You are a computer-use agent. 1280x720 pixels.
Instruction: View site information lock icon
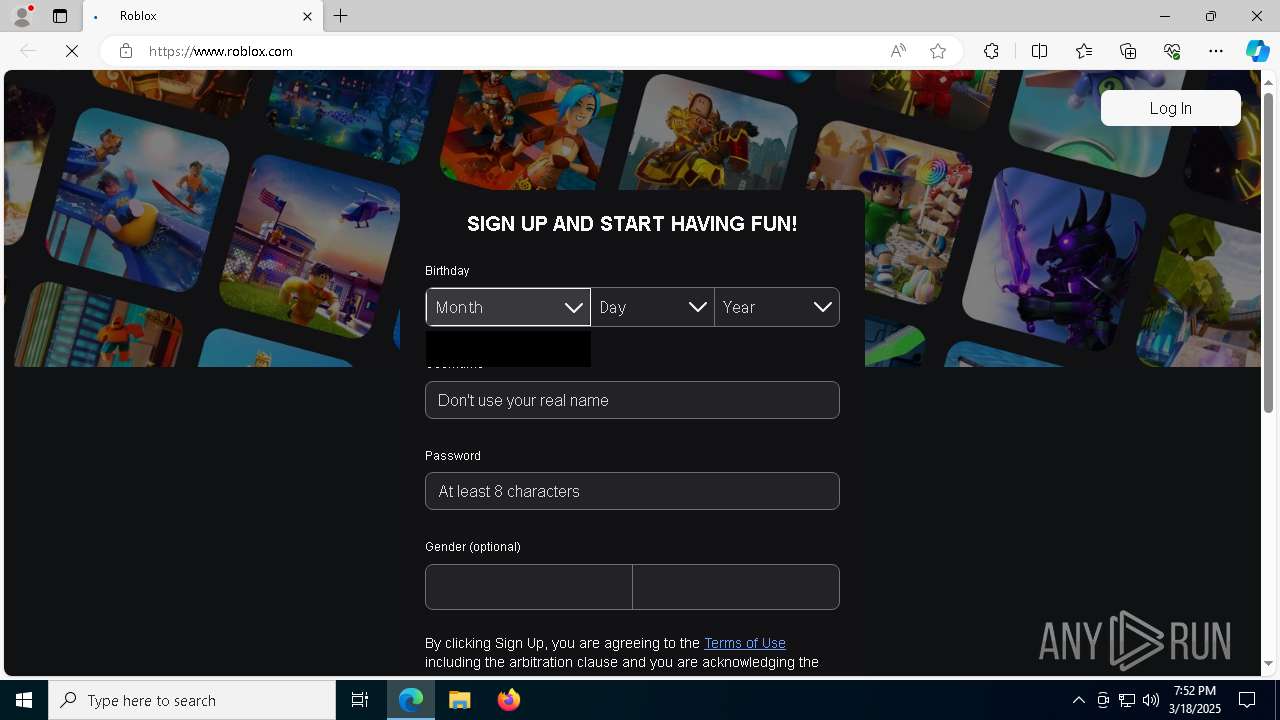[x=126, y=51]
